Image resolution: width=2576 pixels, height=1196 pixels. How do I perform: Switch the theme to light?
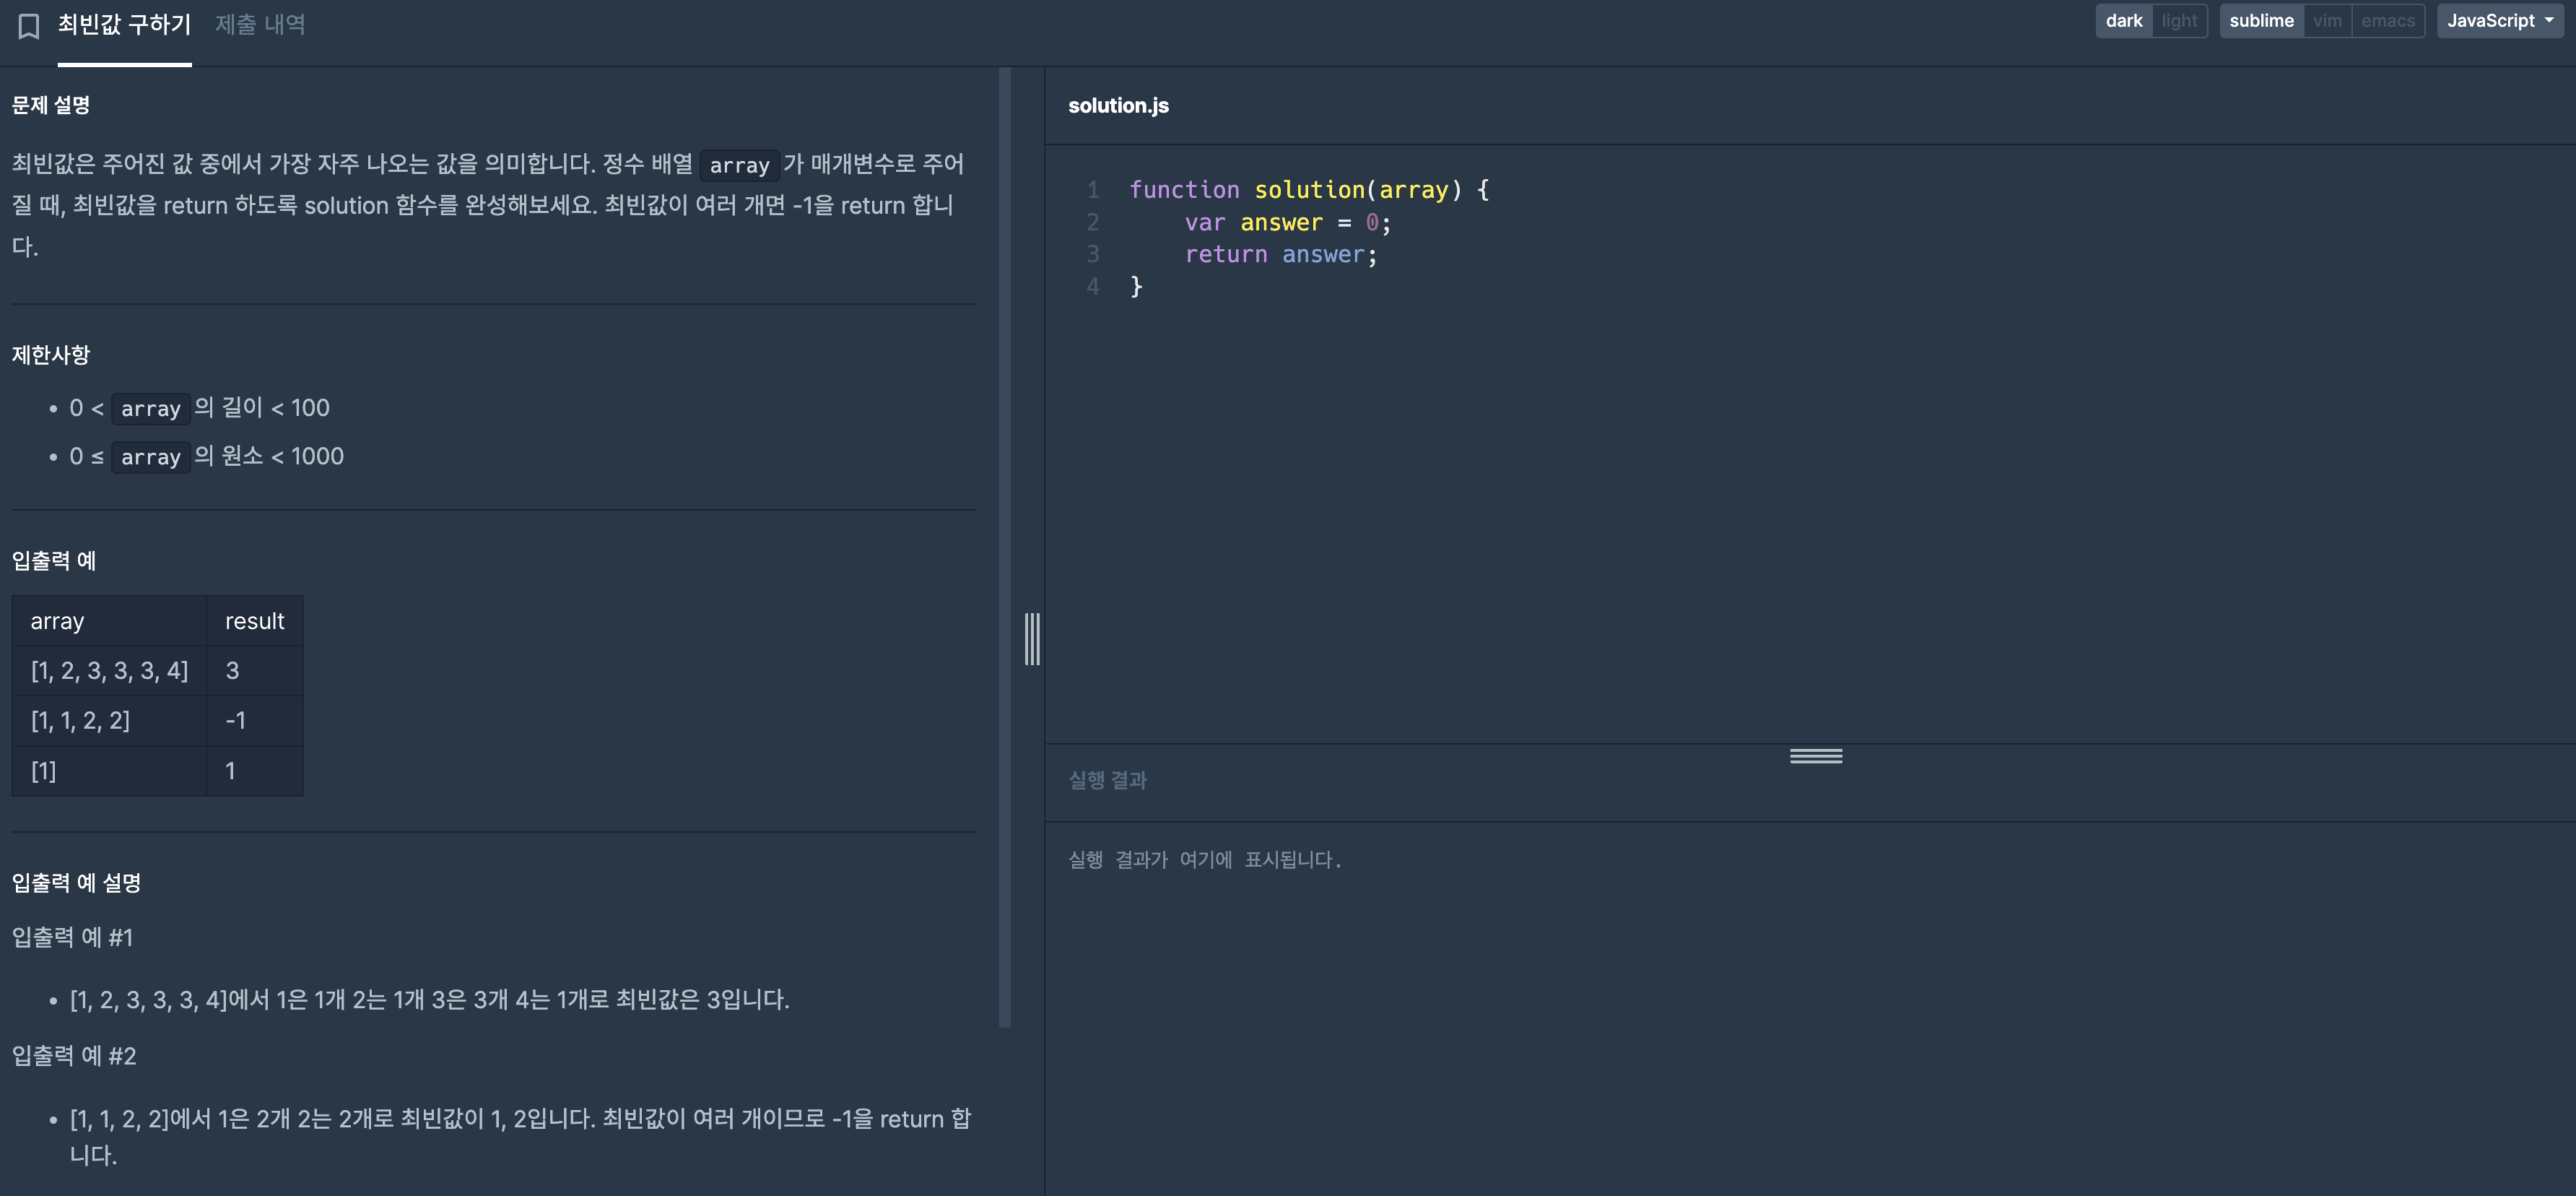(x=2180, y=20)
